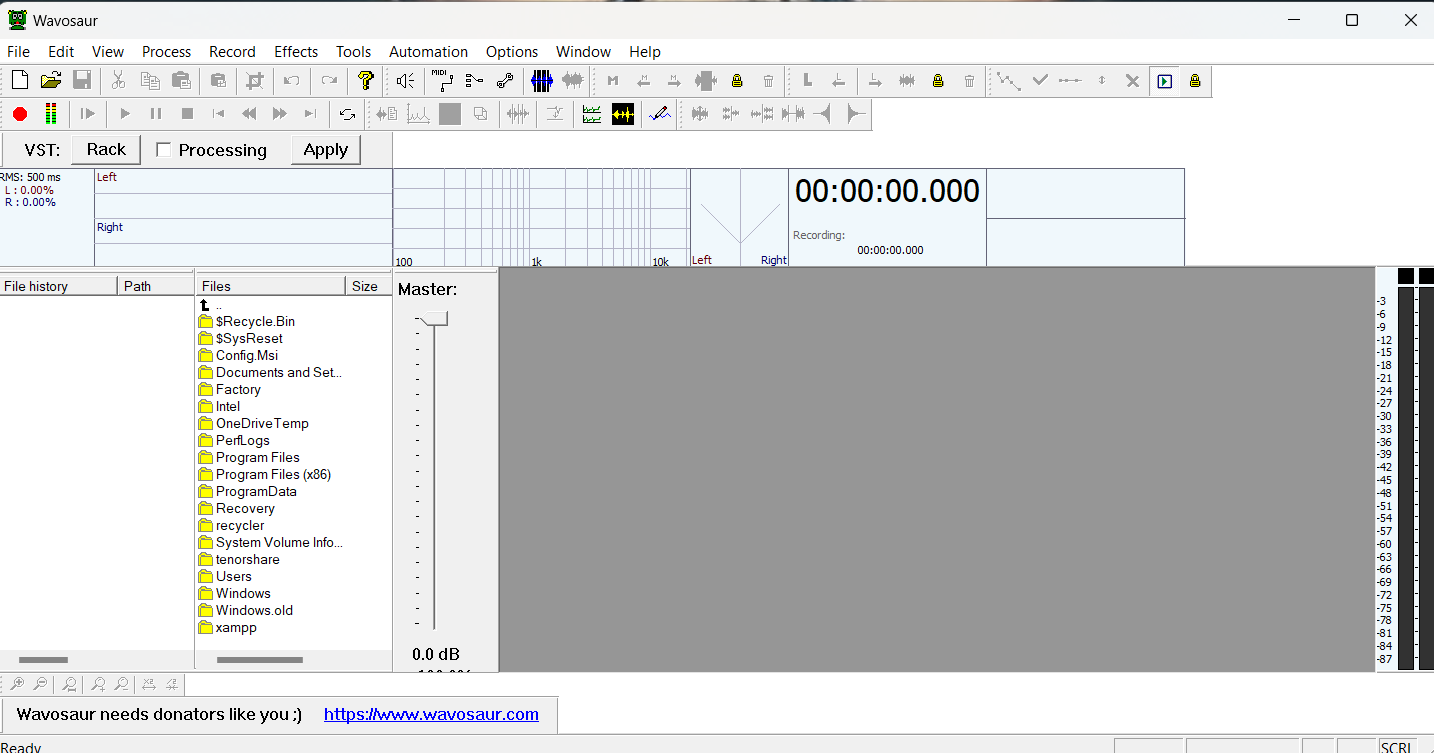This screenshot has height=753, width=1434.
Task: Click the Master volume slider handle
Action: (x=434, y=319)
